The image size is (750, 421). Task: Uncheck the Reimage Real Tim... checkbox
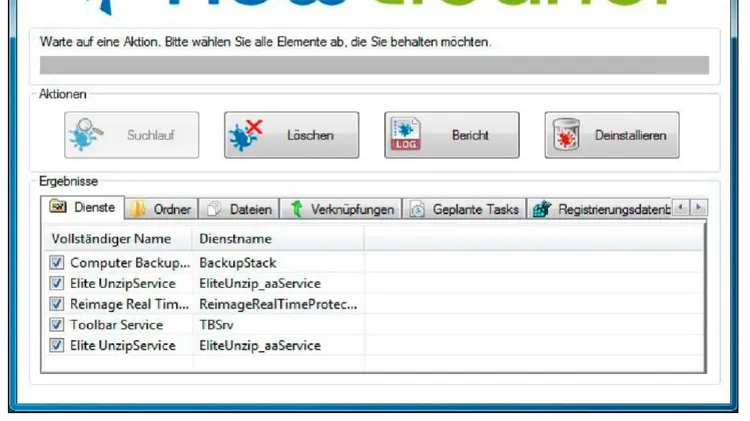click(56, 304)
